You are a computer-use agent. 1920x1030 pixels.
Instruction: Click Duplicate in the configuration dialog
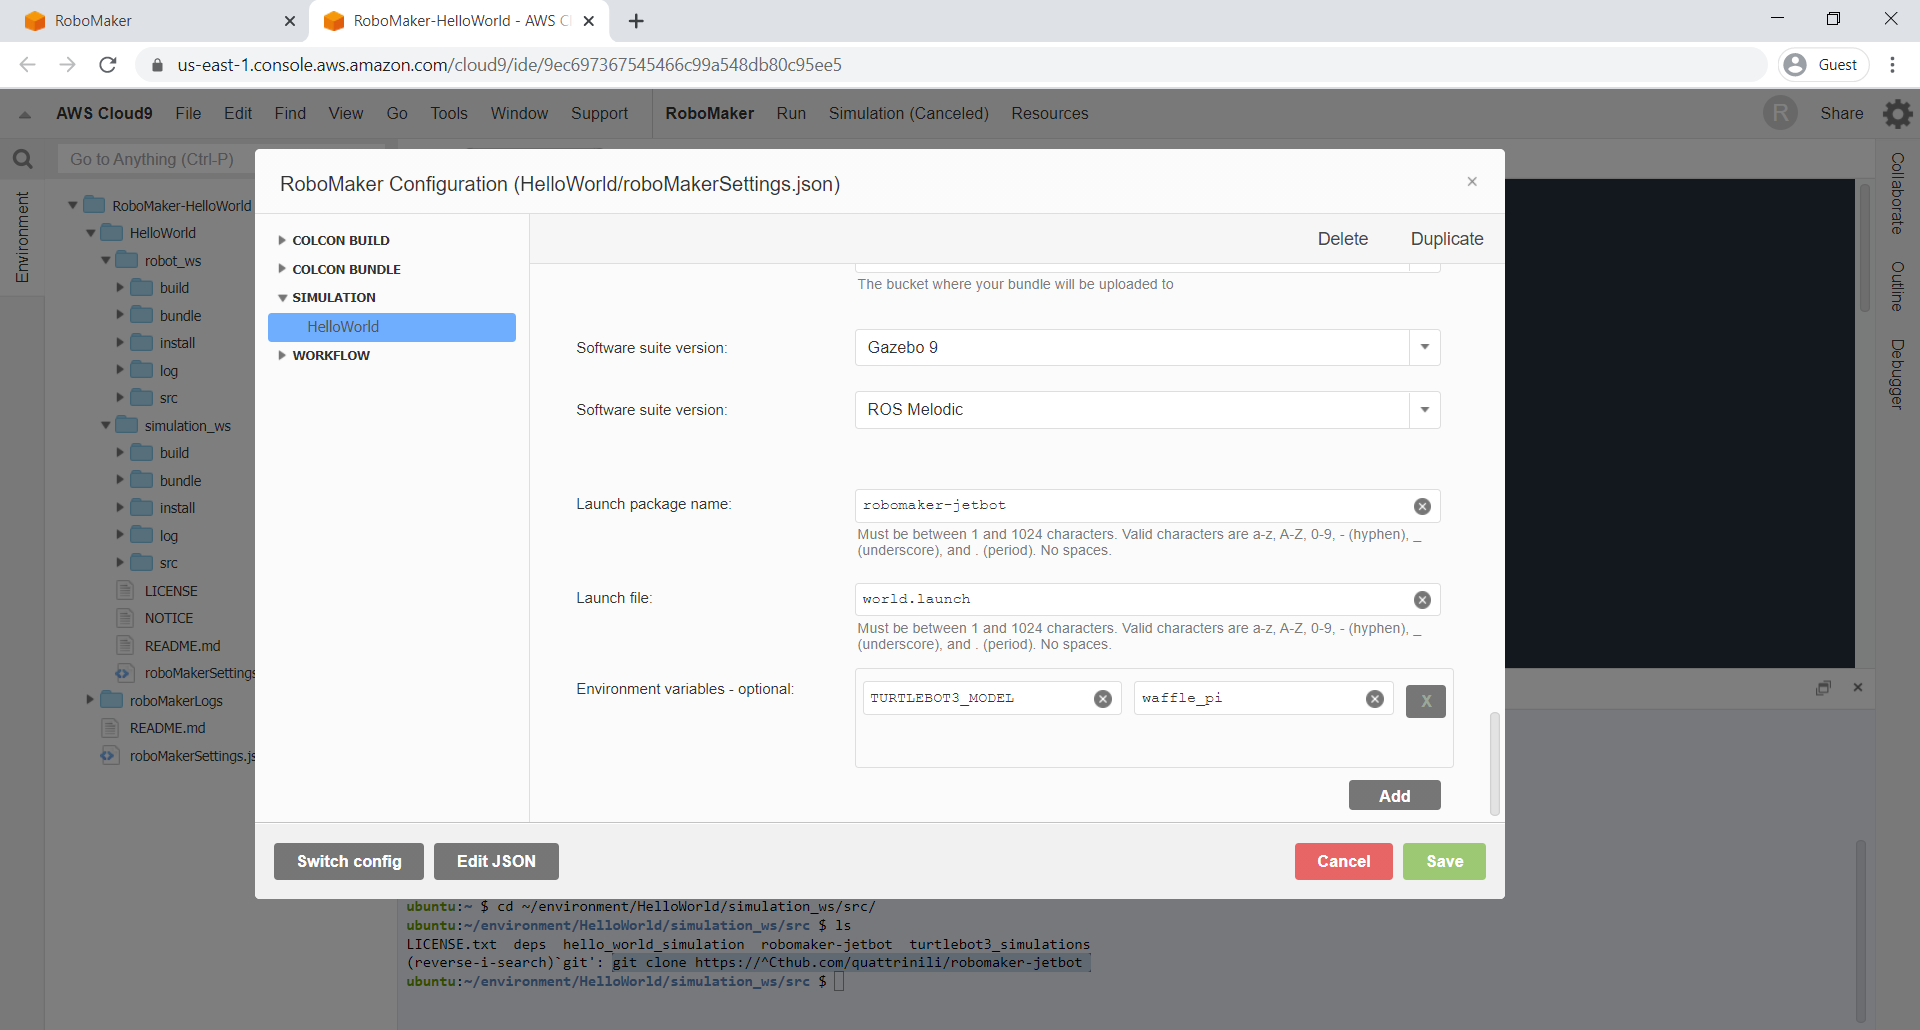click(1447, 239)
